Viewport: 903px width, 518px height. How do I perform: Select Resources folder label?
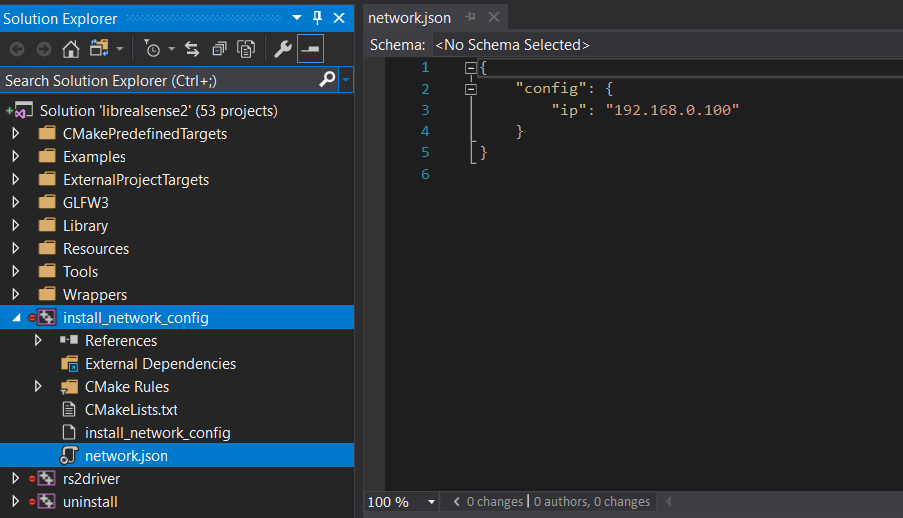coord(96,249)
